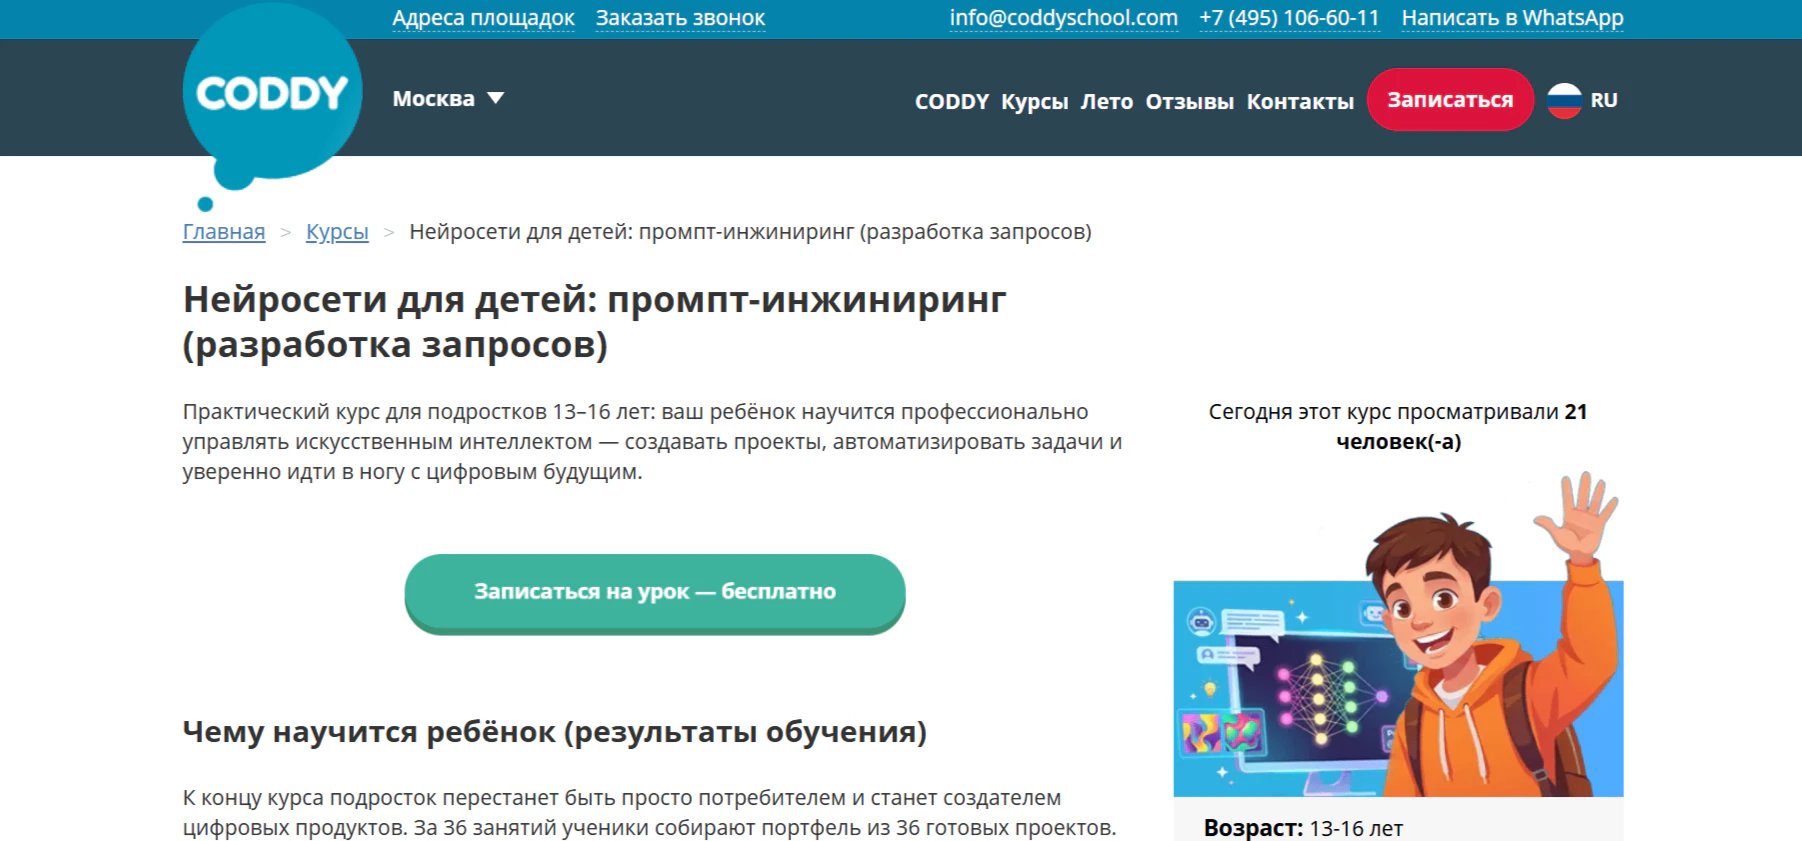Click the Сегодня этот курс просматривали text
Image resolution: width=1802 pixels, height=841 pixels.
[x=1398, y=427]
